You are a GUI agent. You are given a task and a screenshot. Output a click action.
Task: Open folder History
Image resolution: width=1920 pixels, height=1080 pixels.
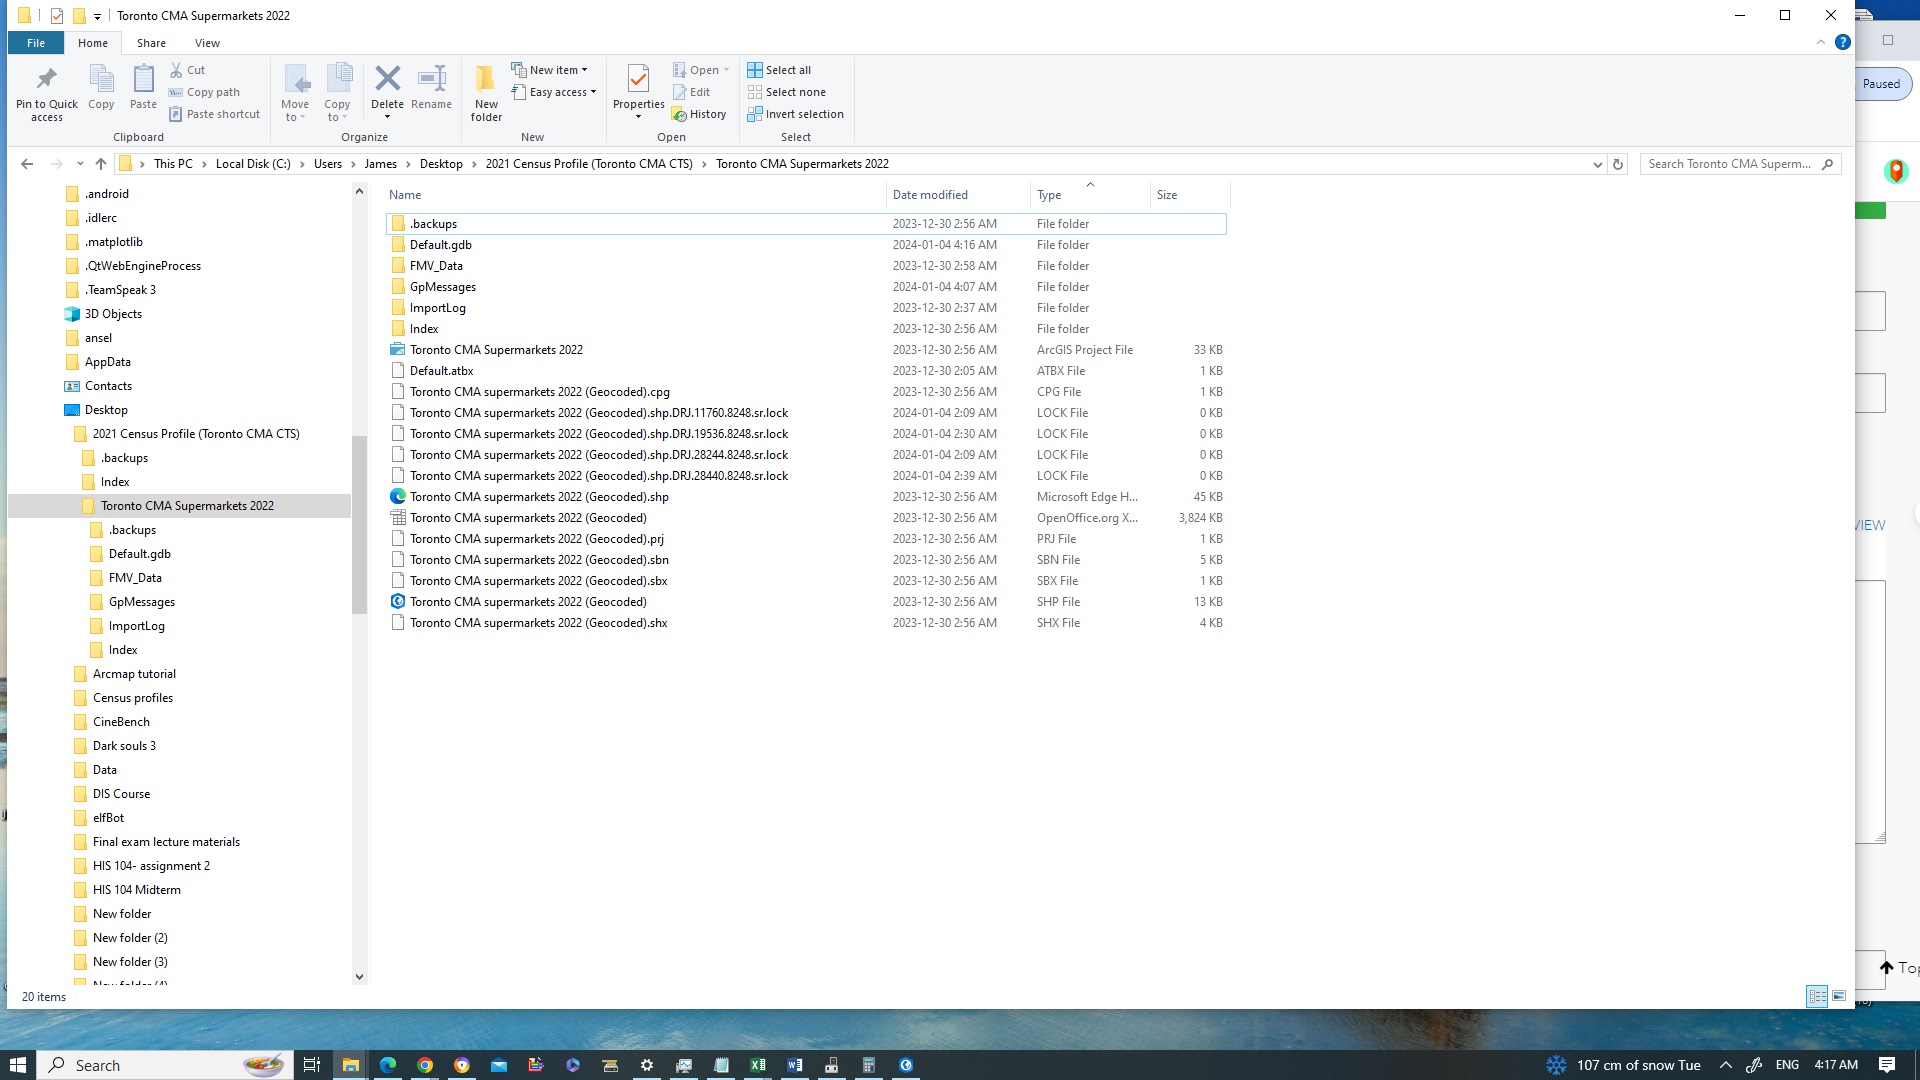pyautogui.click(x=700, y=114)
